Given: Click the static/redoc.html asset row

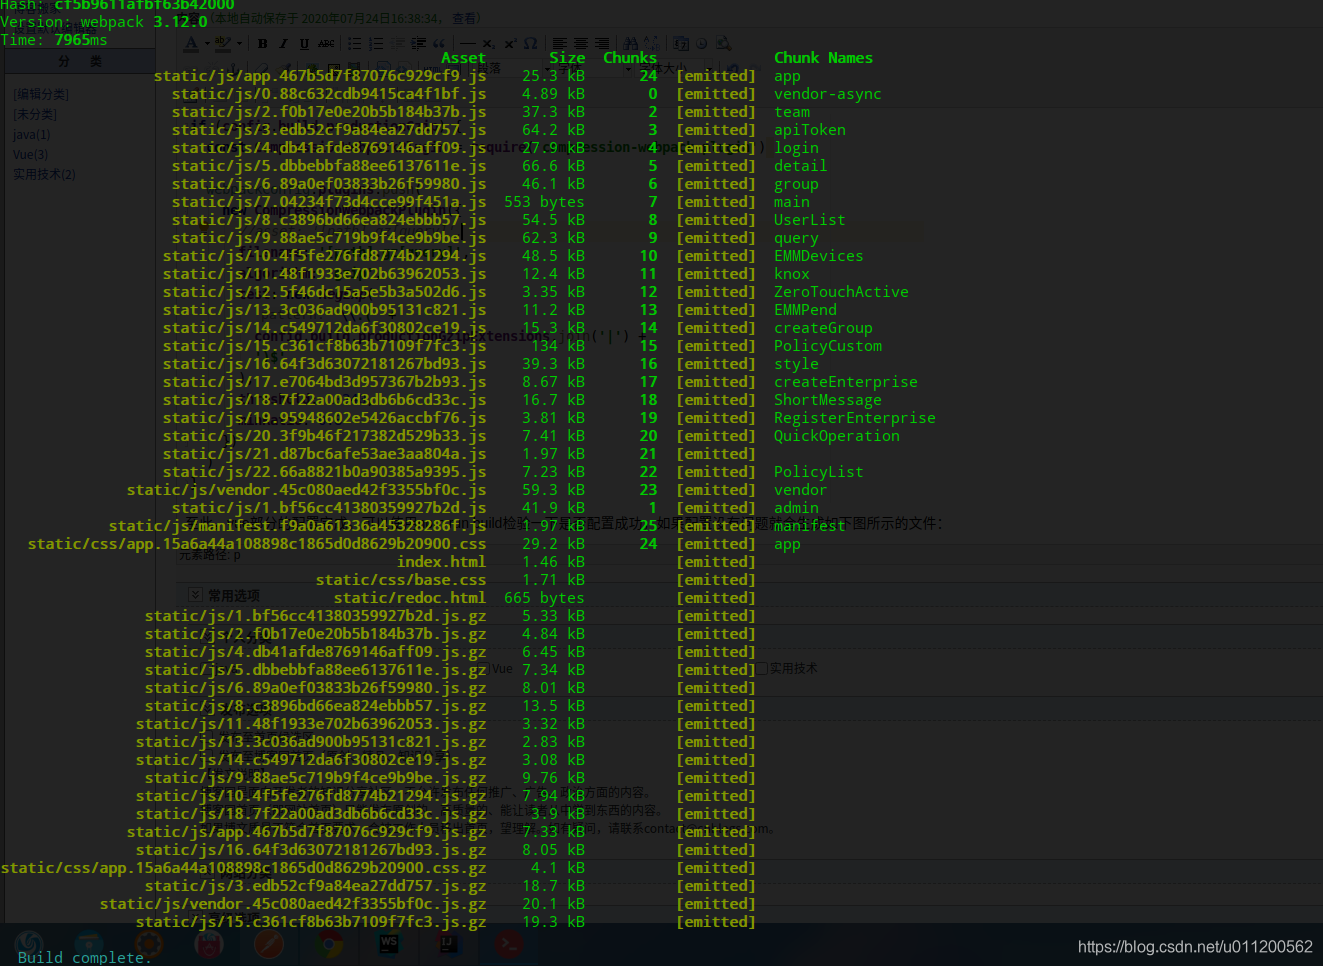Looking at the screenshot, I should point(410,598).
